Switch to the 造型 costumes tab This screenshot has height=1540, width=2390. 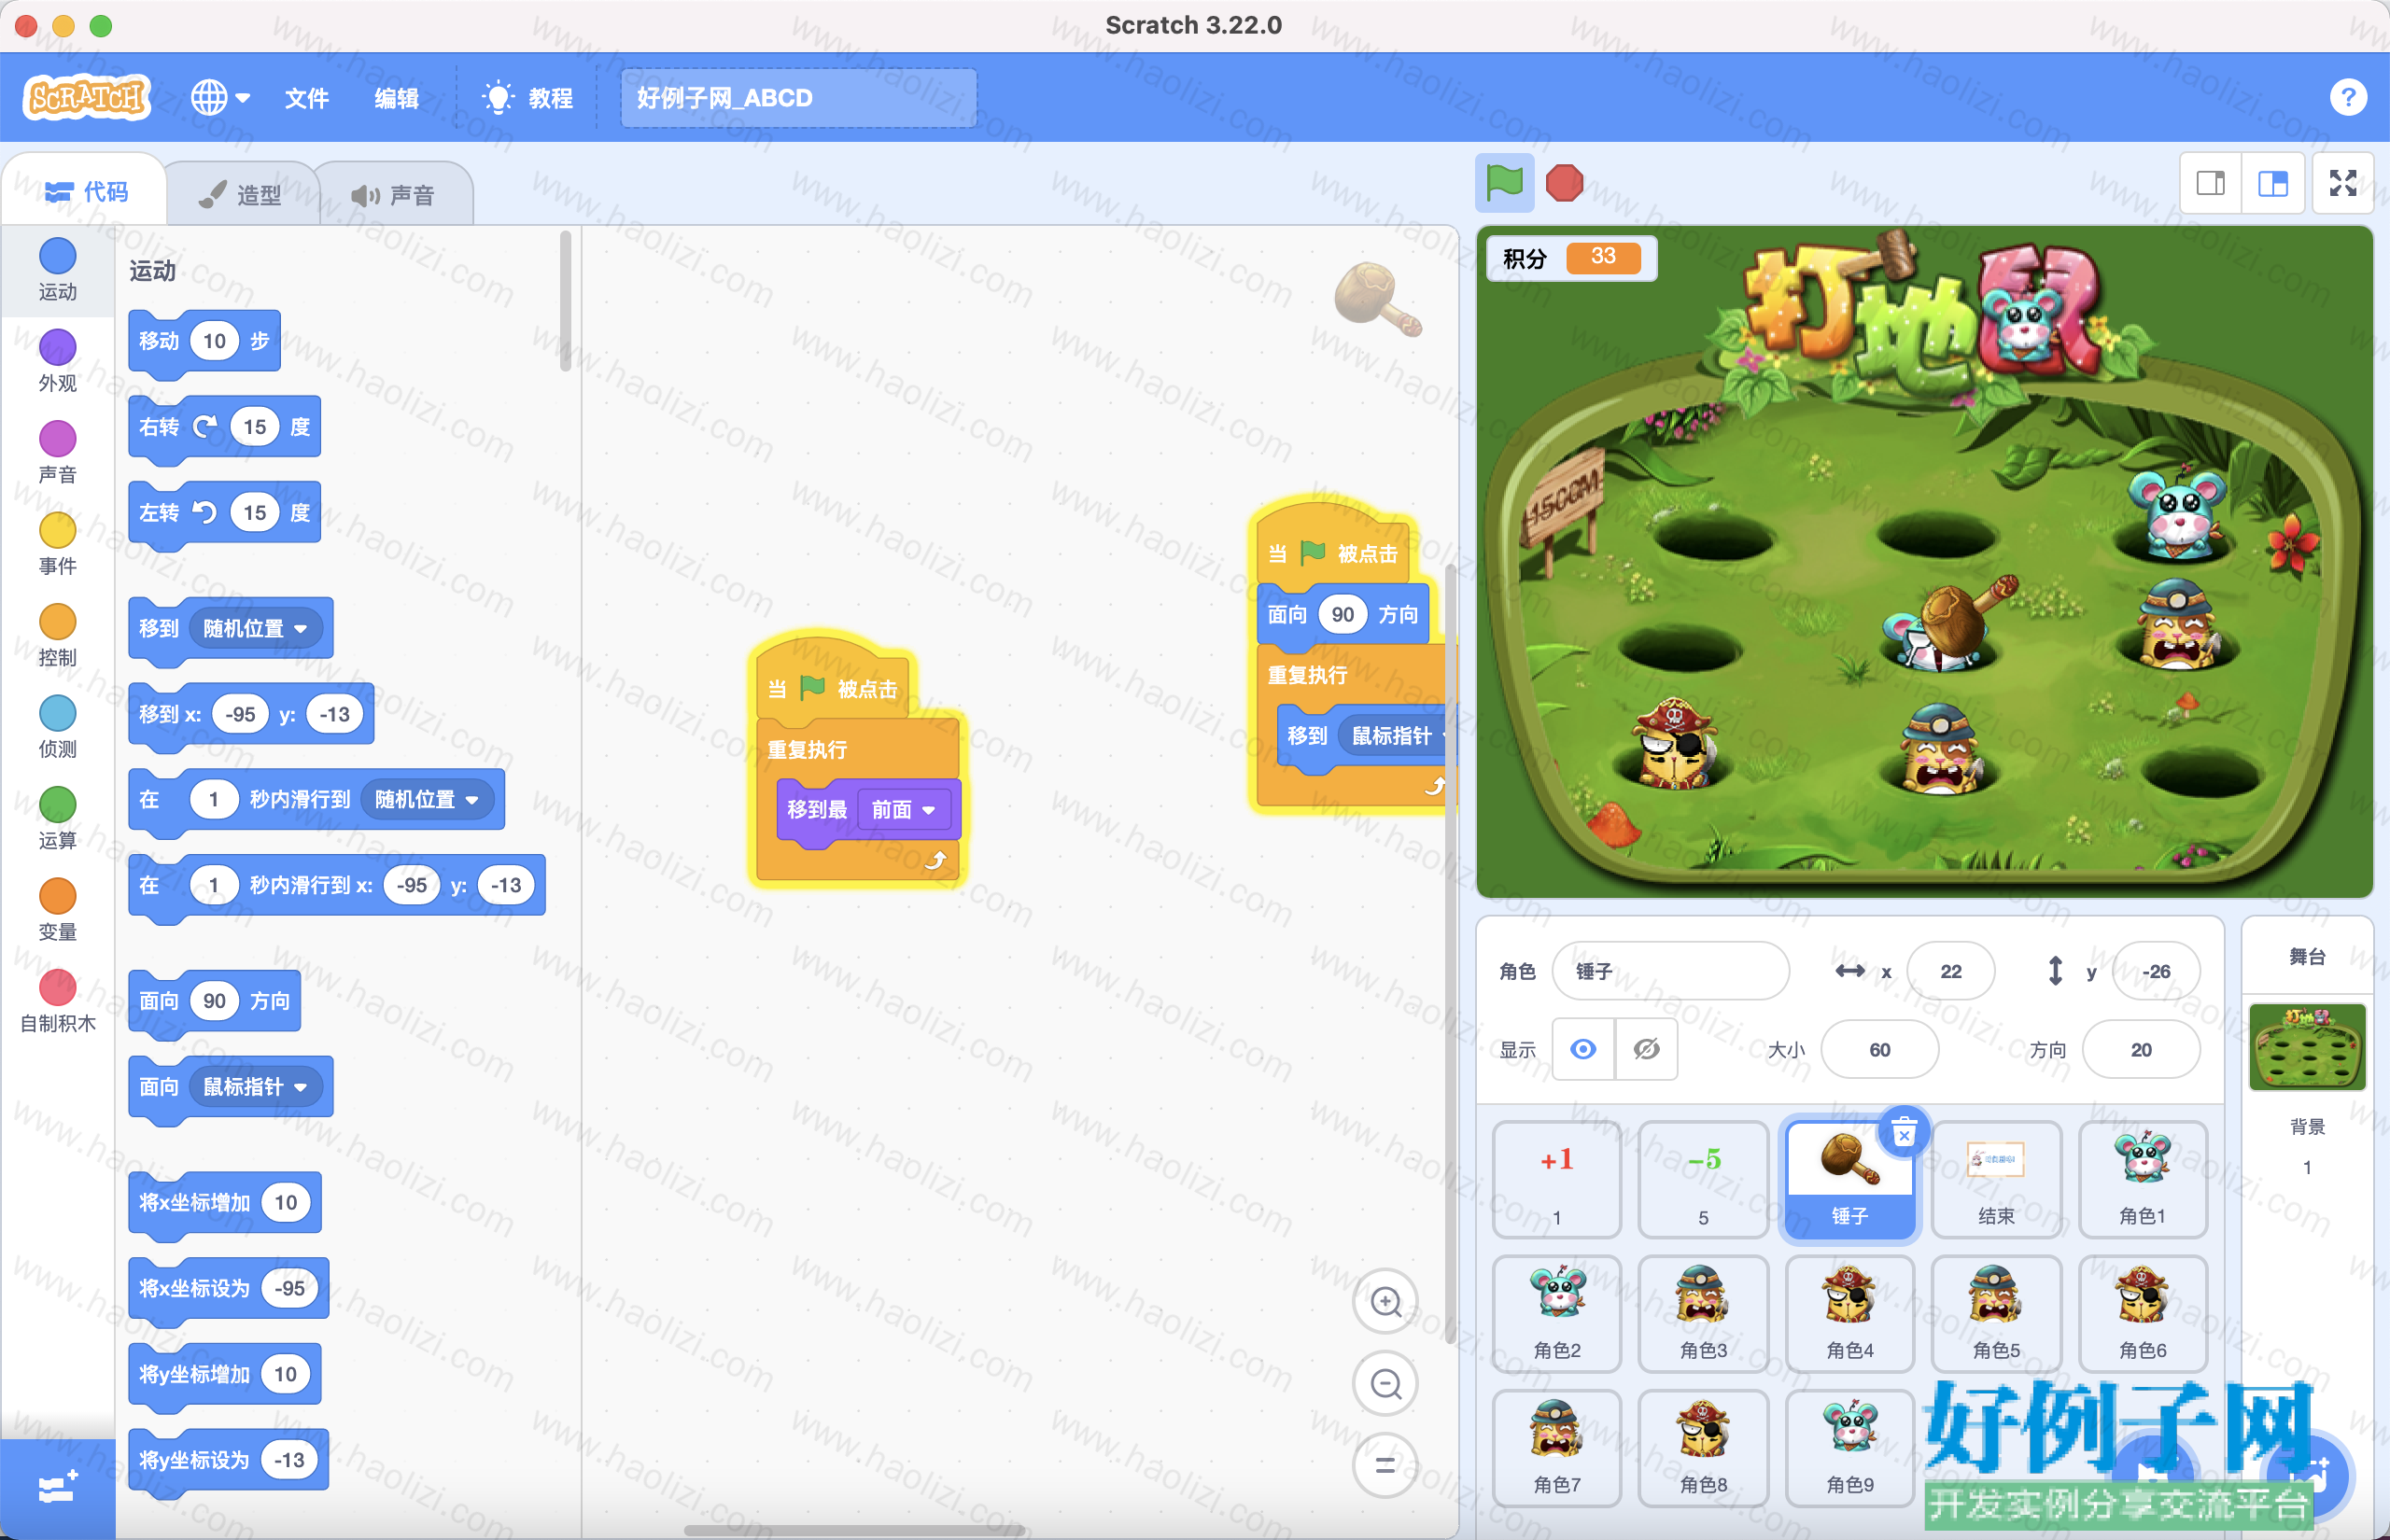pos(240,194)
